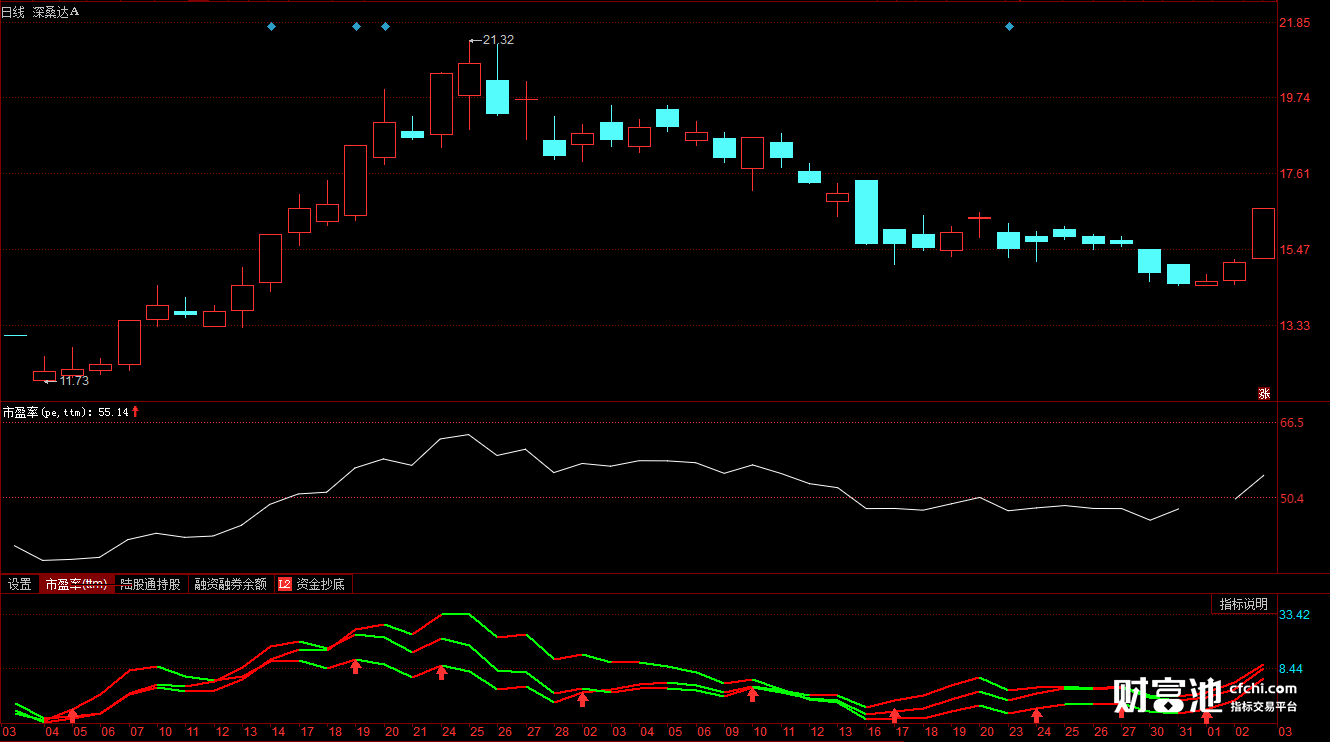
Task: Click the red buy arrow at first date 24
Action: click(x=441, y=673)
